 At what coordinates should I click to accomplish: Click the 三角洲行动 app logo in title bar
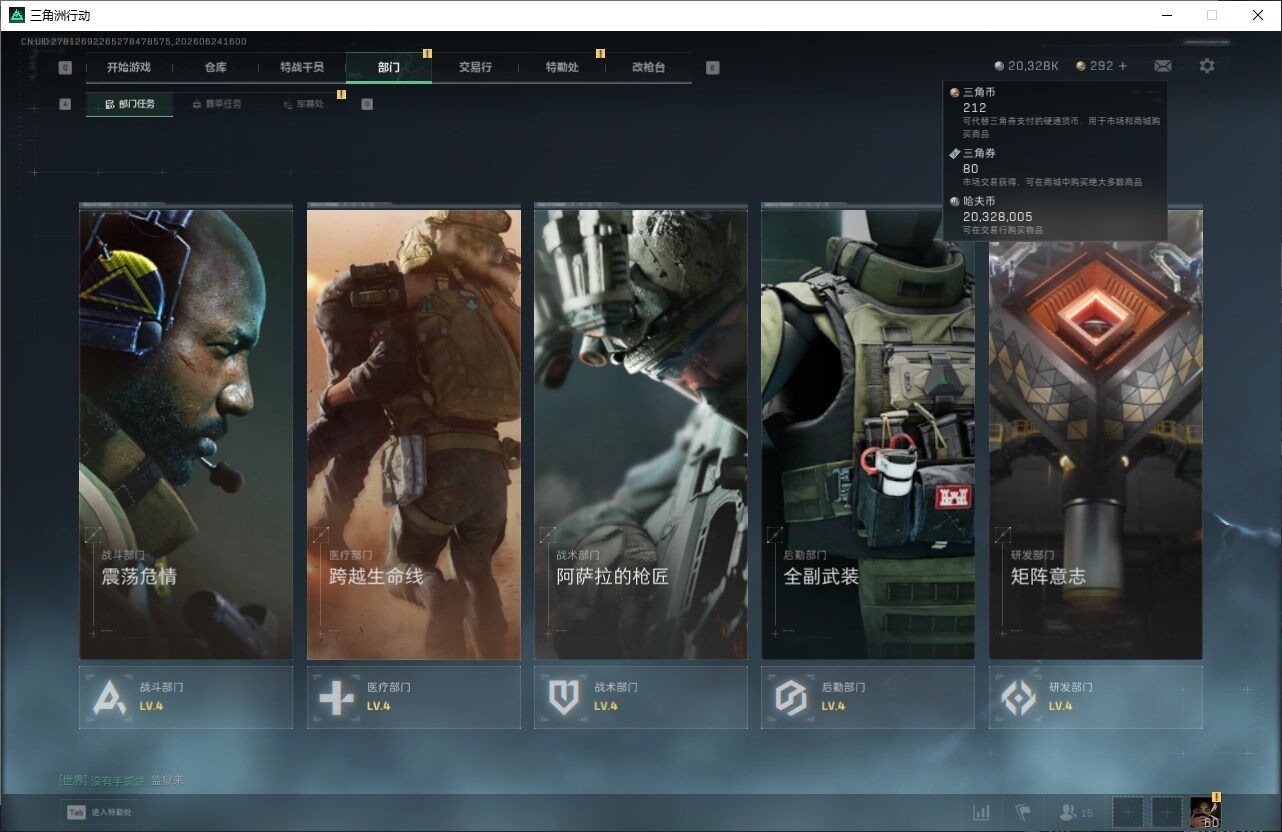point(17,15)
